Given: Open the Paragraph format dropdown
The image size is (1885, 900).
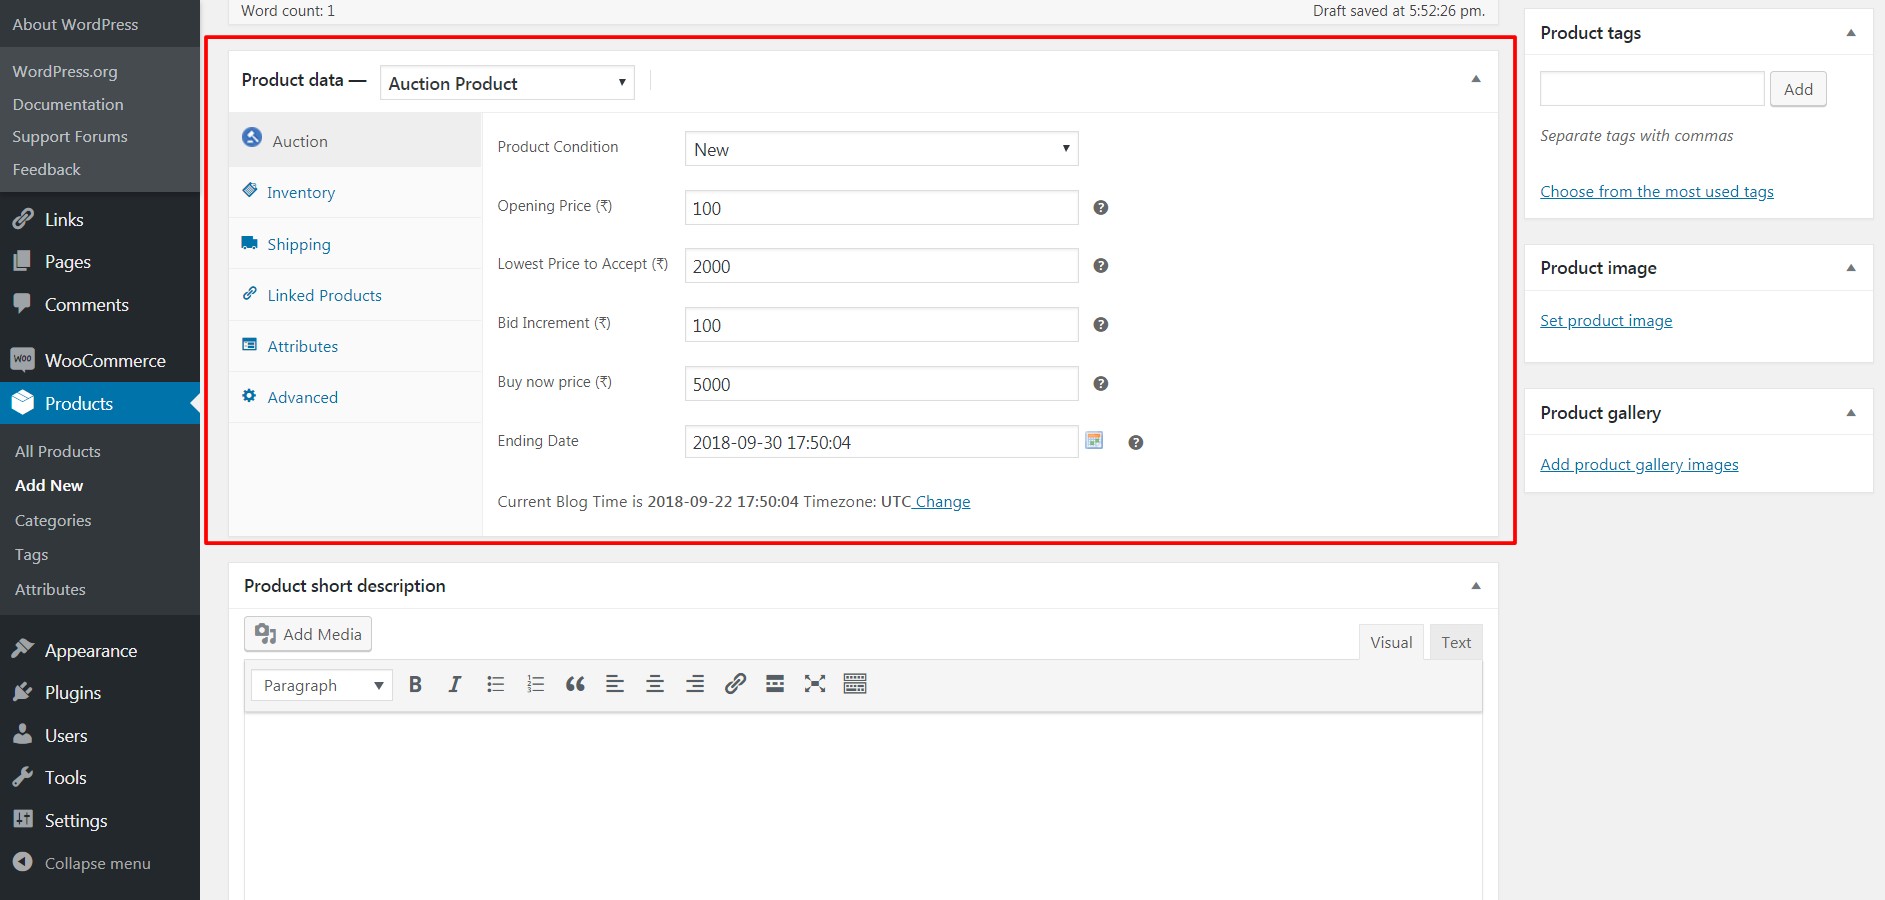Looking at the screenshot, I should (x=321, y=685).
